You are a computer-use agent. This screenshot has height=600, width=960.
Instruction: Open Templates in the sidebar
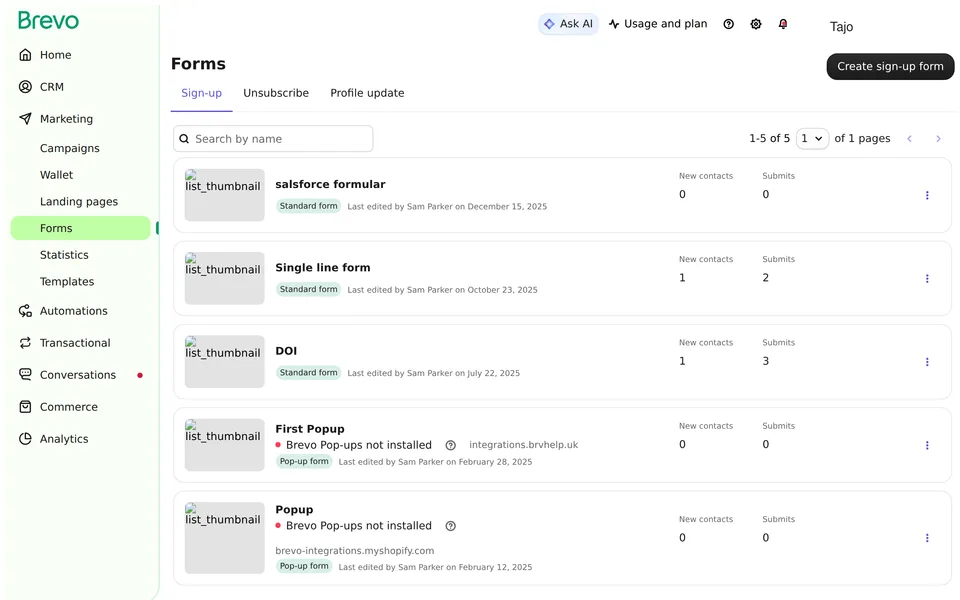(x=67, y=282)
